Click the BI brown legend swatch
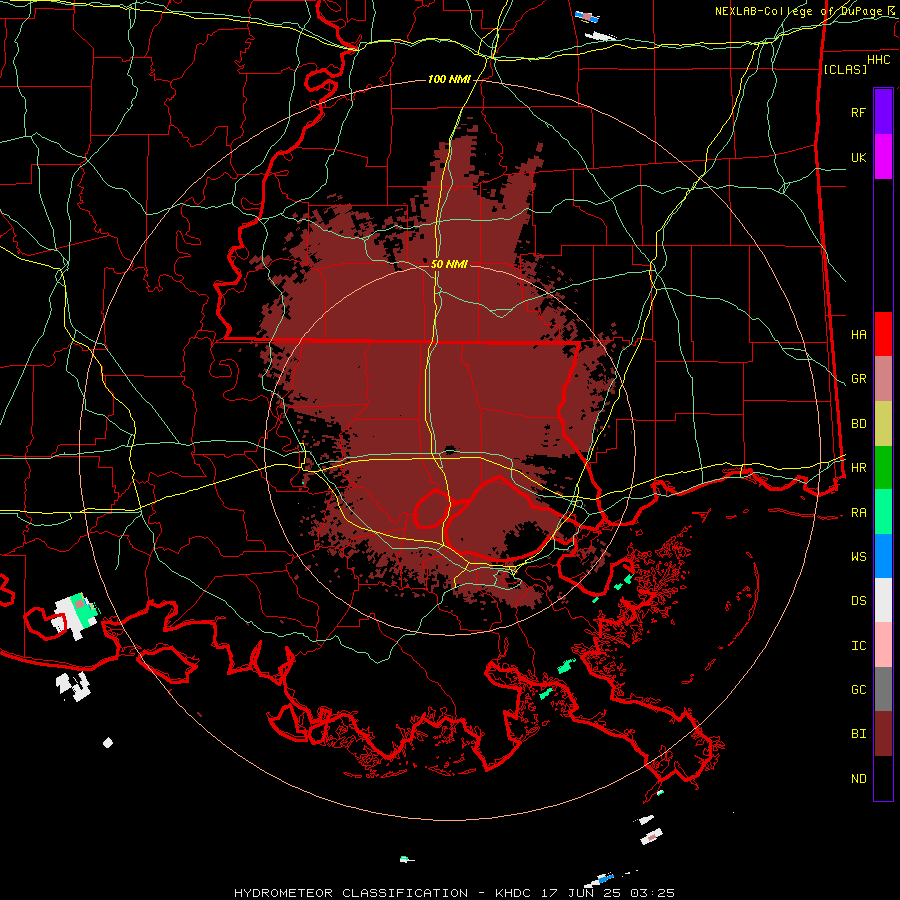Image resolution: width=900 pixels, height=900 pixels. (883, 734)
